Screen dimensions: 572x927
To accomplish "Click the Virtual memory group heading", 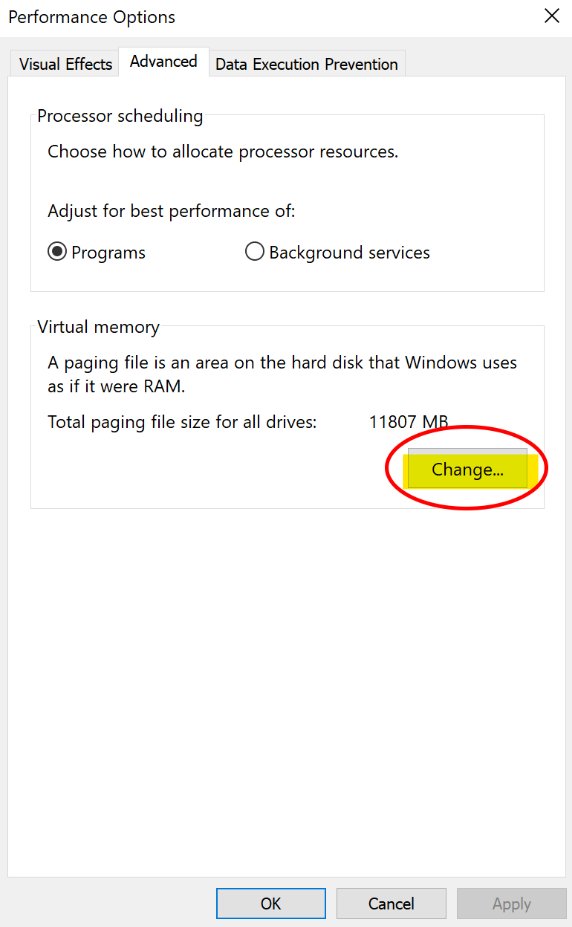I will 98,327.
